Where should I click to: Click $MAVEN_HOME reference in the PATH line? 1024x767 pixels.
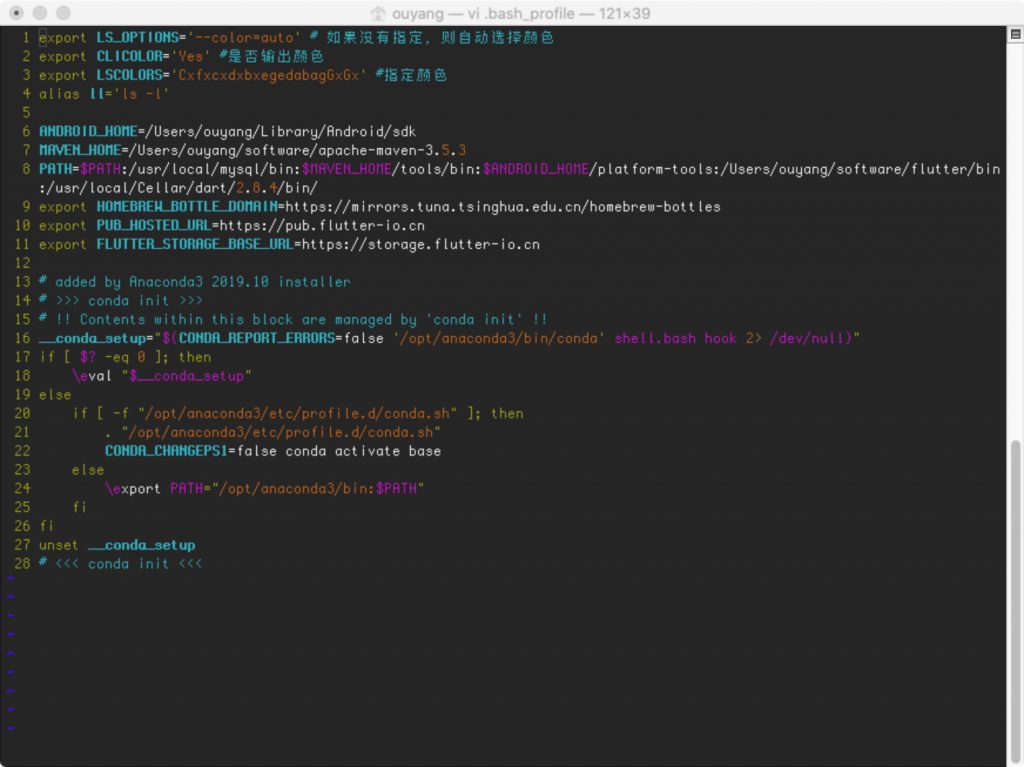coord(347,169)
